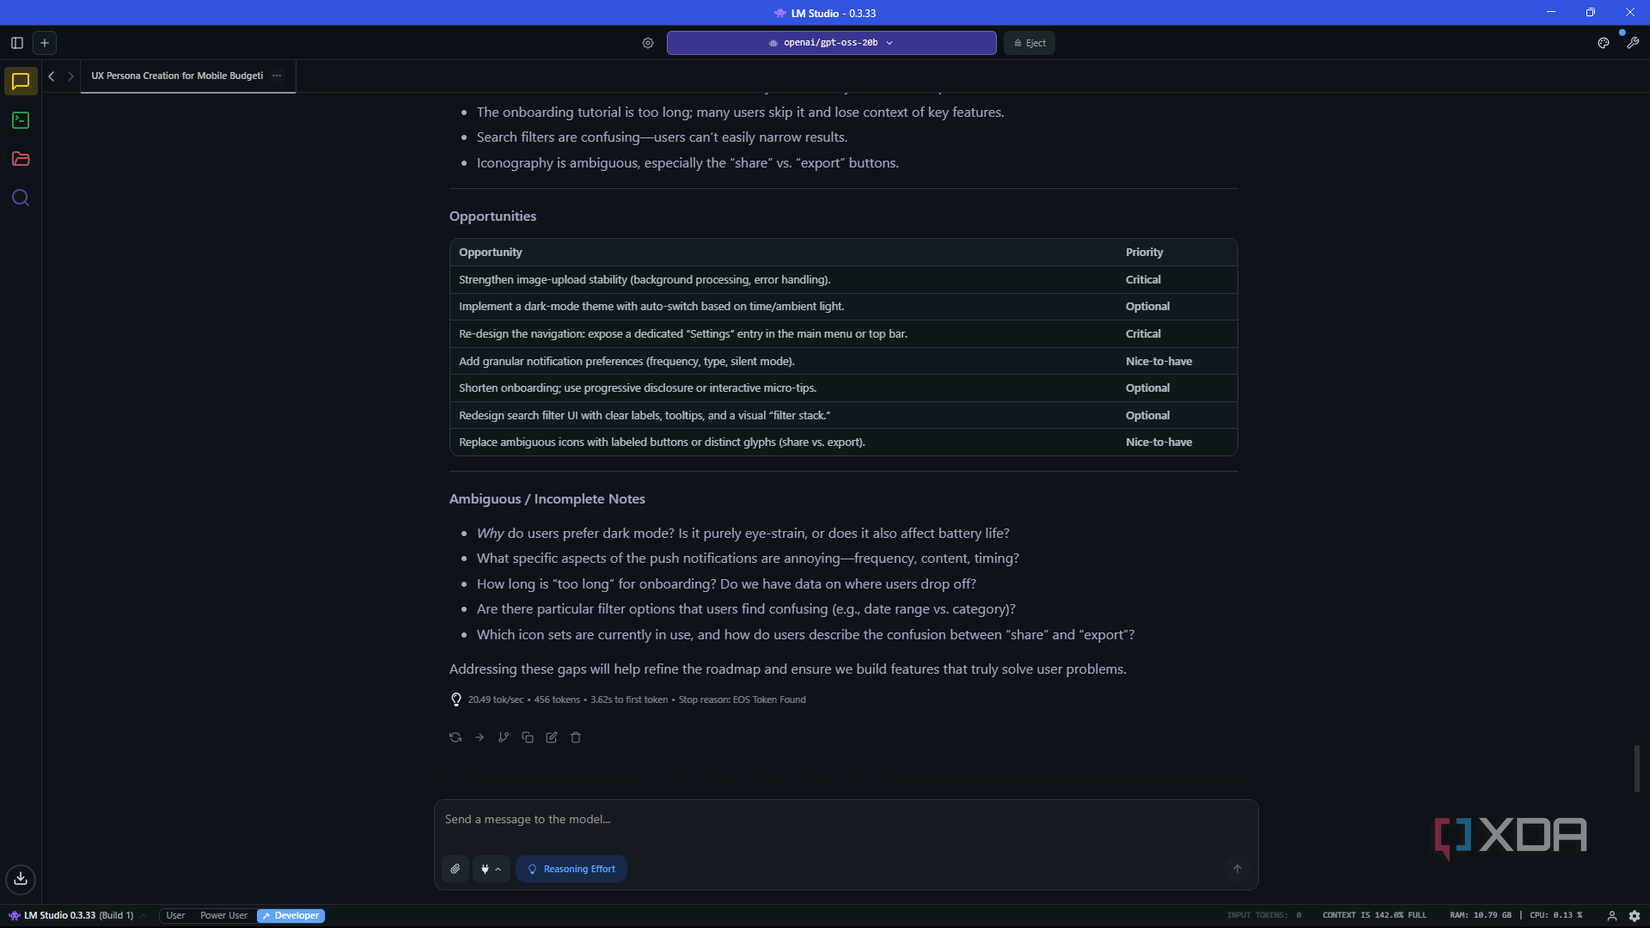Click the Input Tokens counter

click(x=1264, y=915)
